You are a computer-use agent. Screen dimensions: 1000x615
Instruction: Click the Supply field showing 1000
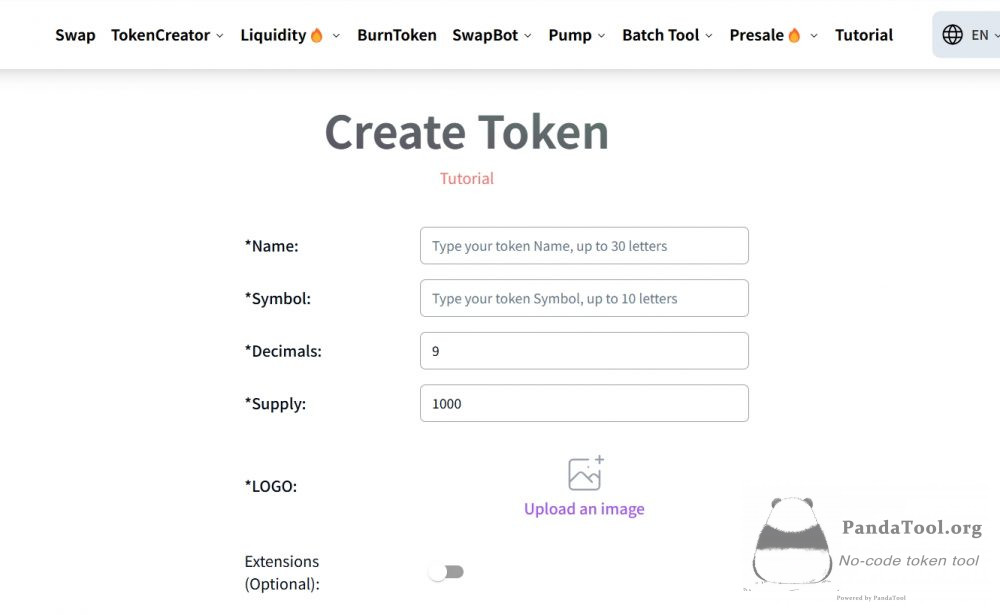(584, 403)
